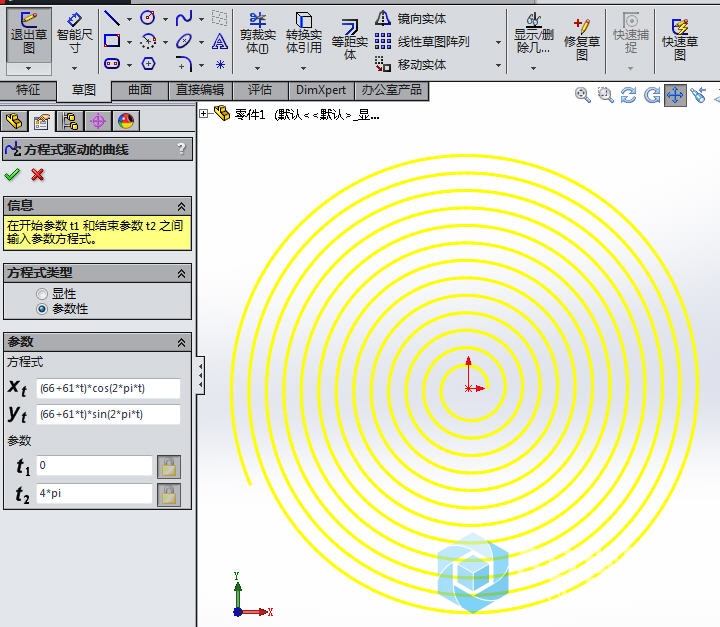Click Zoom to Area icon
Image resolution: width=720 pixels, height=627 pixels.
[x=605, y=95]
